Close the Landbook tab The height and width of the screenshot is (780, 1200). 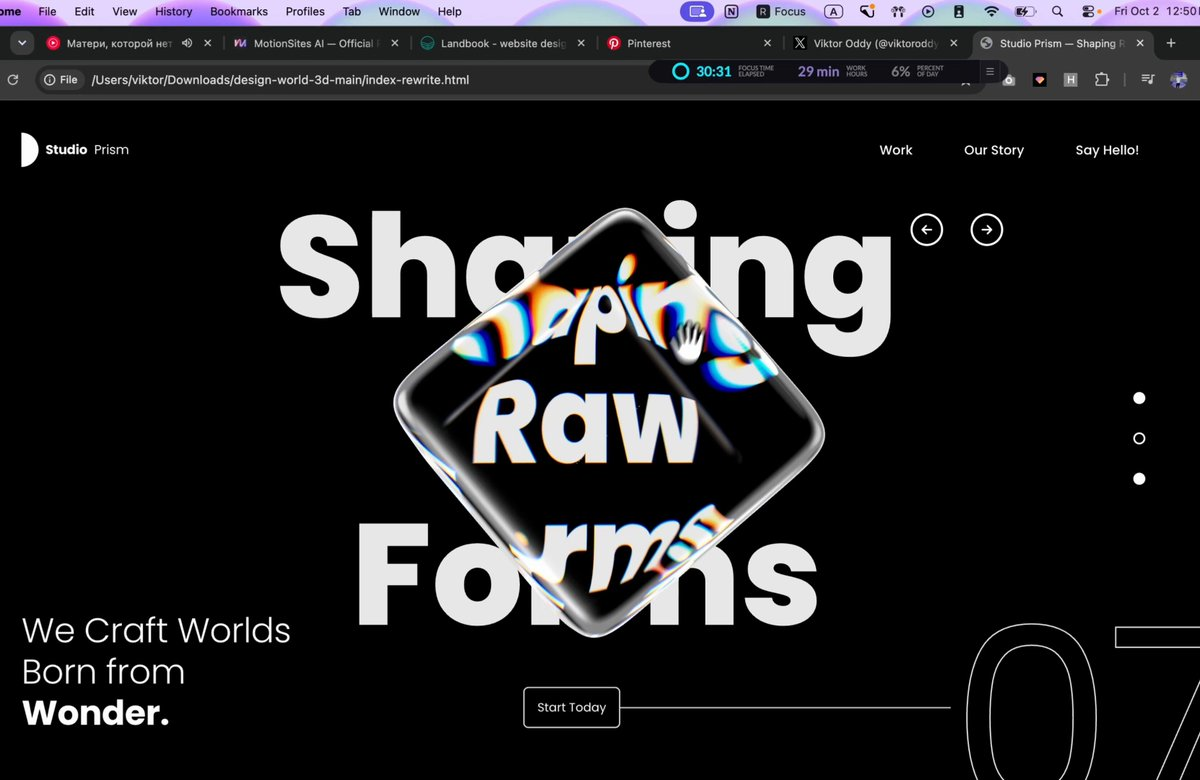tap(582, 43)
